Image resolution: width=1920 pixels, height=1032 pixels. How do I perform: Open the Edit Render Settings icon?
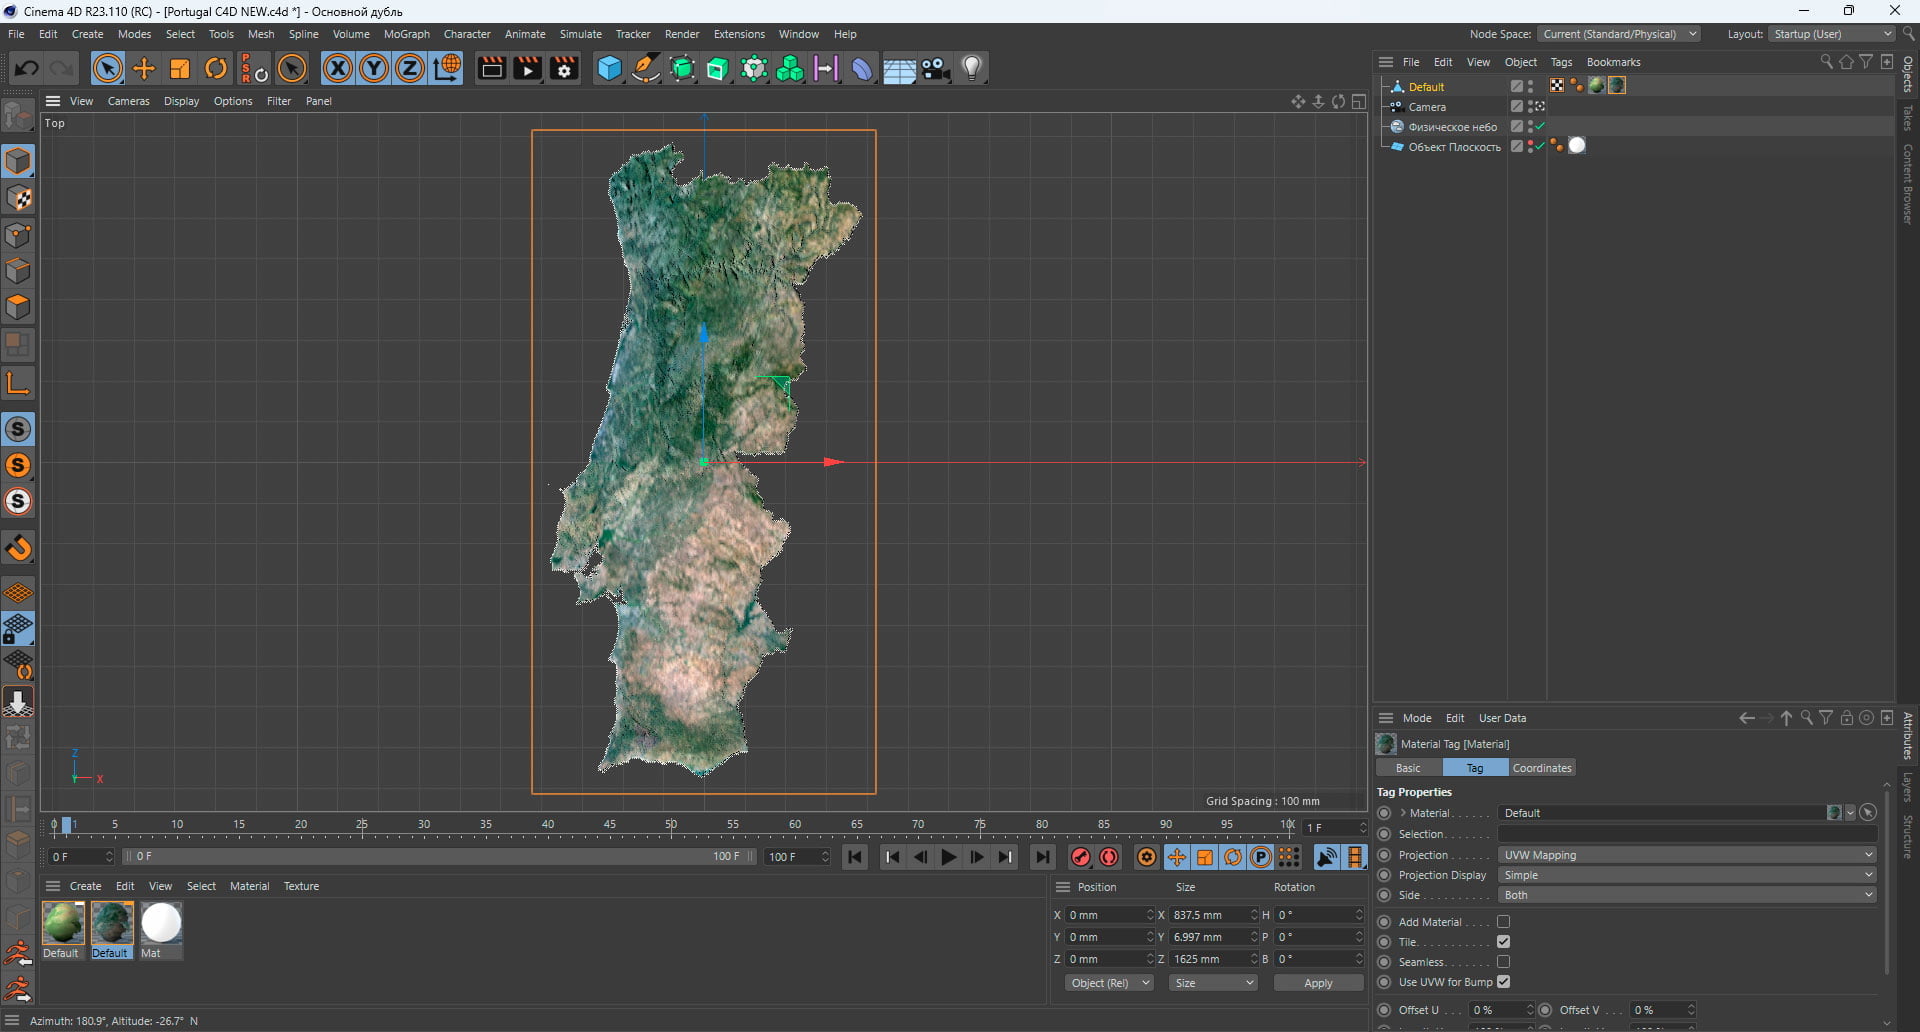click(x=564, y=68)
